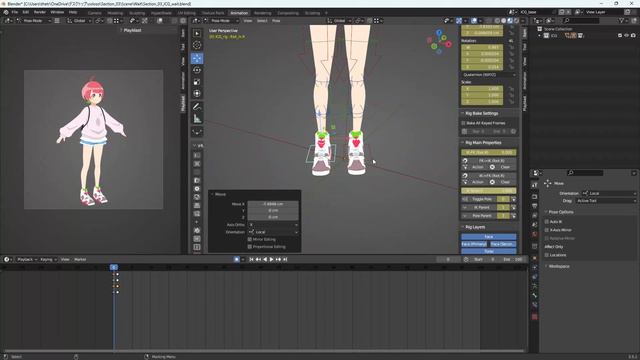Open the Tool tab in Properties editor
This screenshot has height=360, width=640.
point(534,185)
